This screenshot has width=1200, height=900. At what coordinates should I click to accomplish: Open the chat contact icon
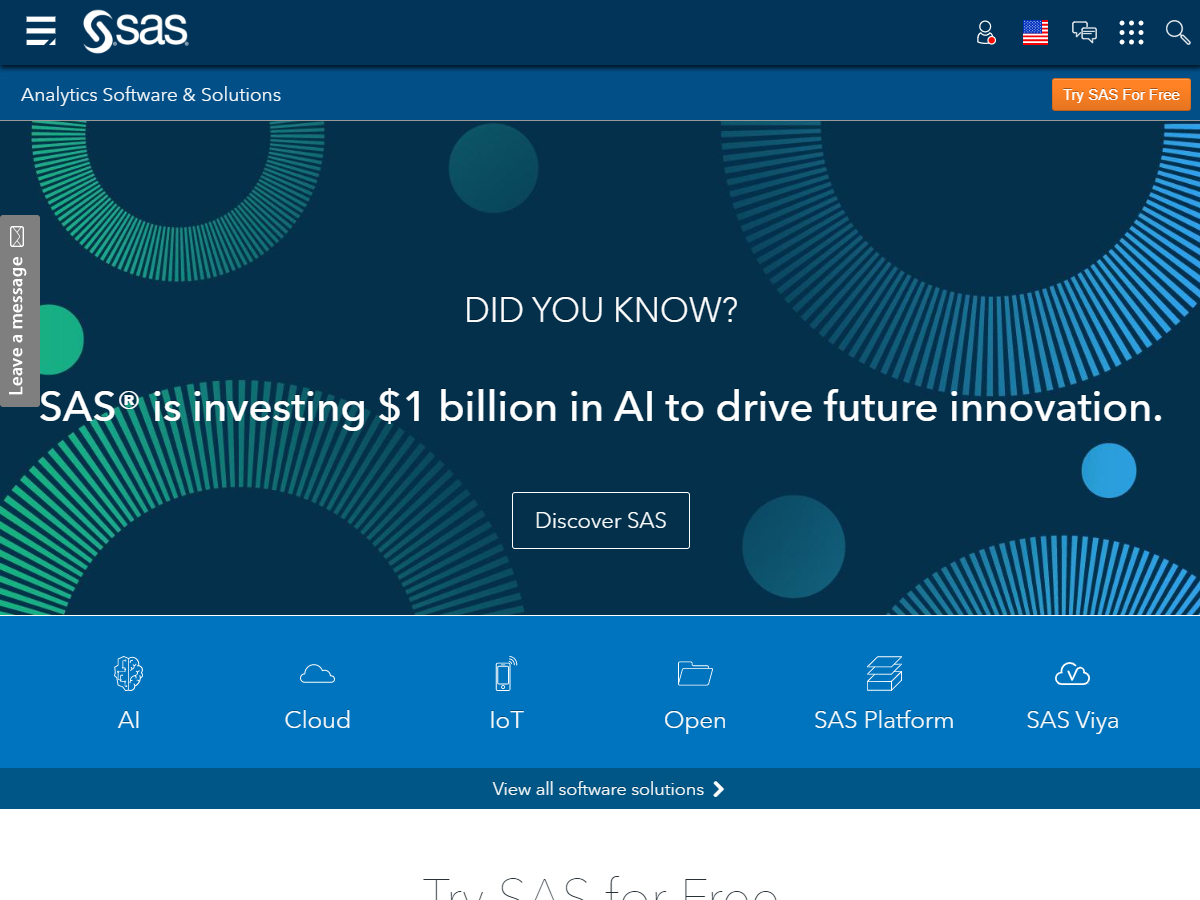tap(1084, 33)
